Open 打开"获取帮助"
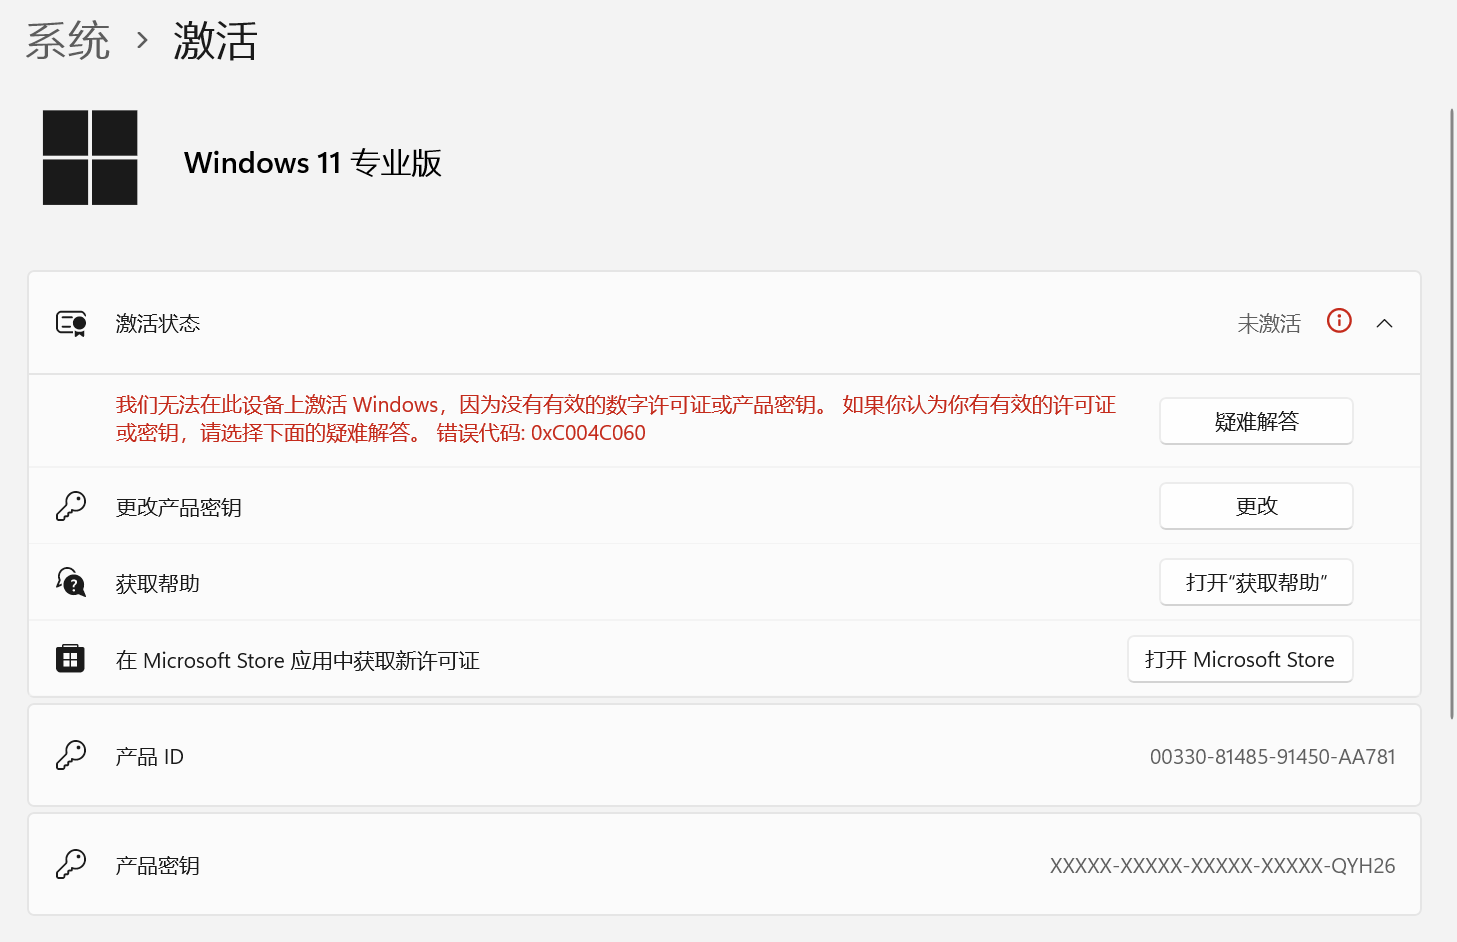Viewport: 1457px width, 942px height. (x=1255, y=582)
